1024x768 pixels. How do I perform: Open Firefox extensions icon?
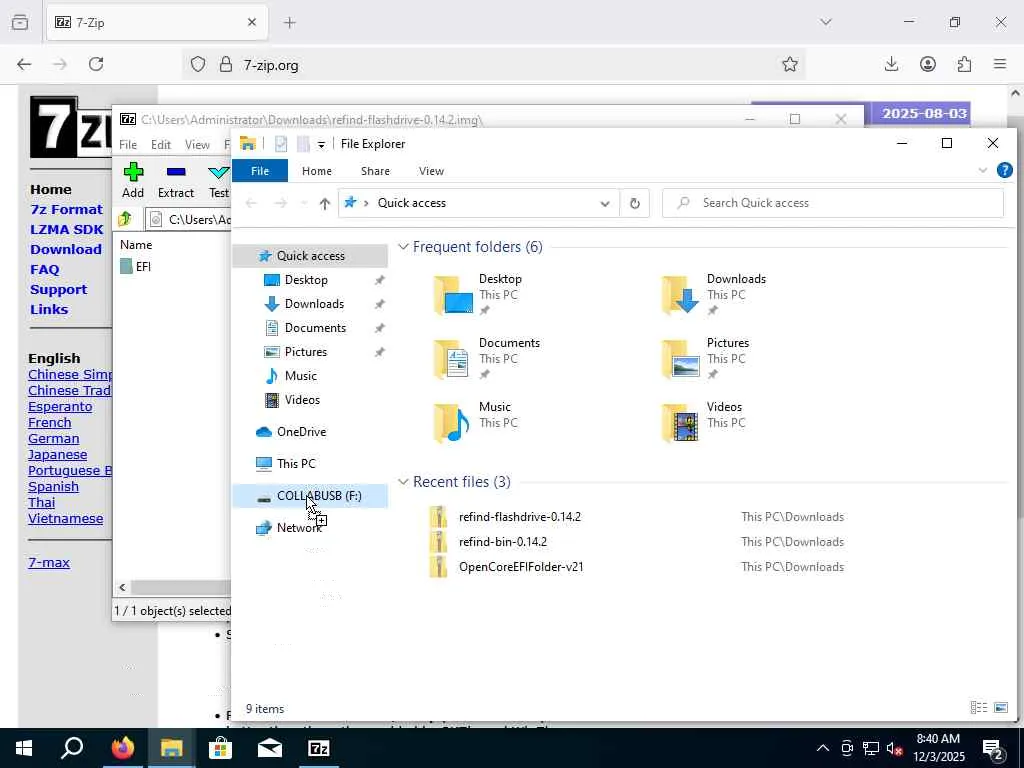click(x=964, y=64)
